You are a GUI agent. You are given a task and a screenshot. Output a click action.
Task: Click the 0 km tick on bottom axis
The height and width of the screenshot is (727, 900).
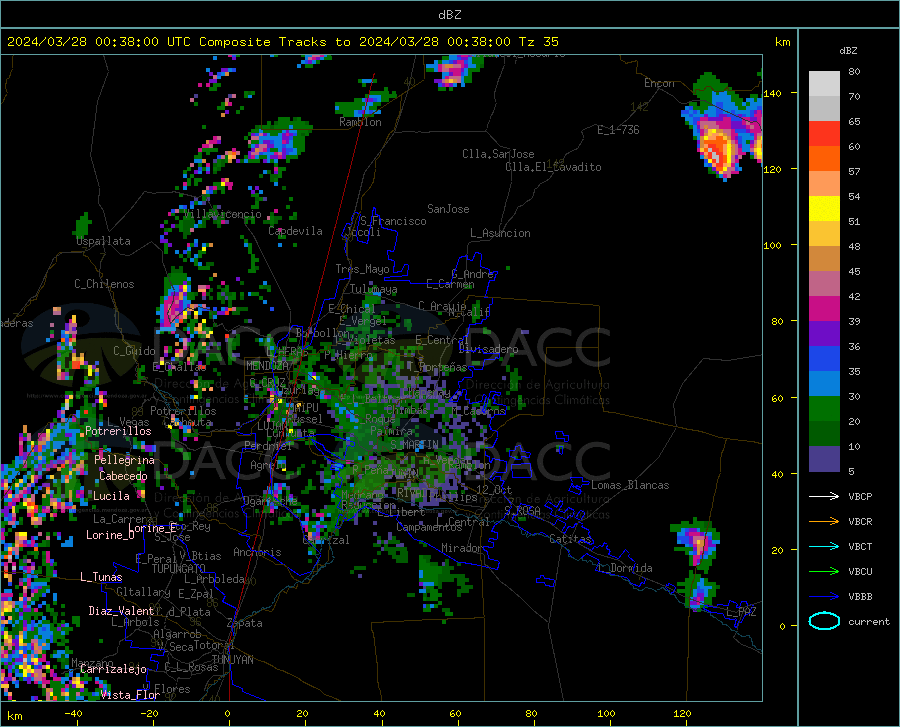[228, 713]
